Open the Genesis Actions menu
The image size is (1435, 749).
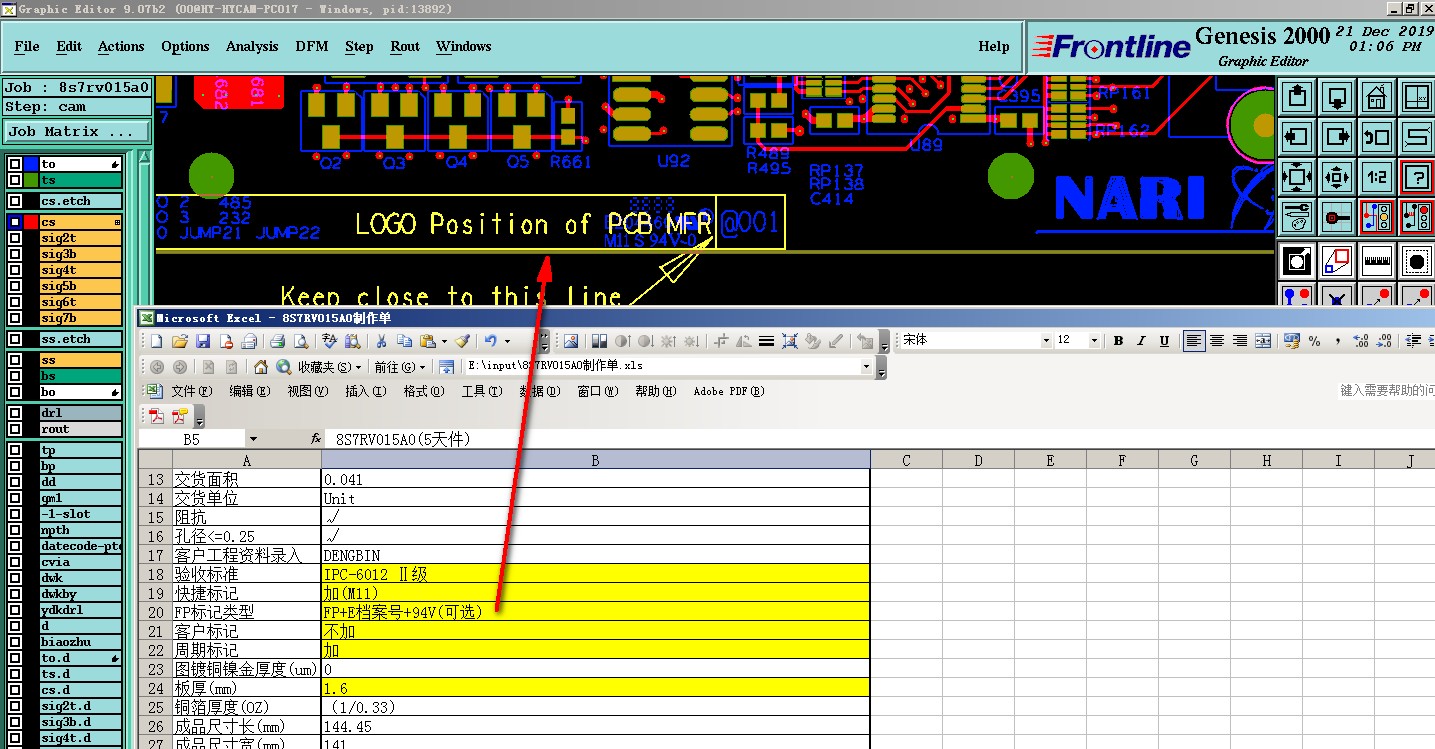121,46
